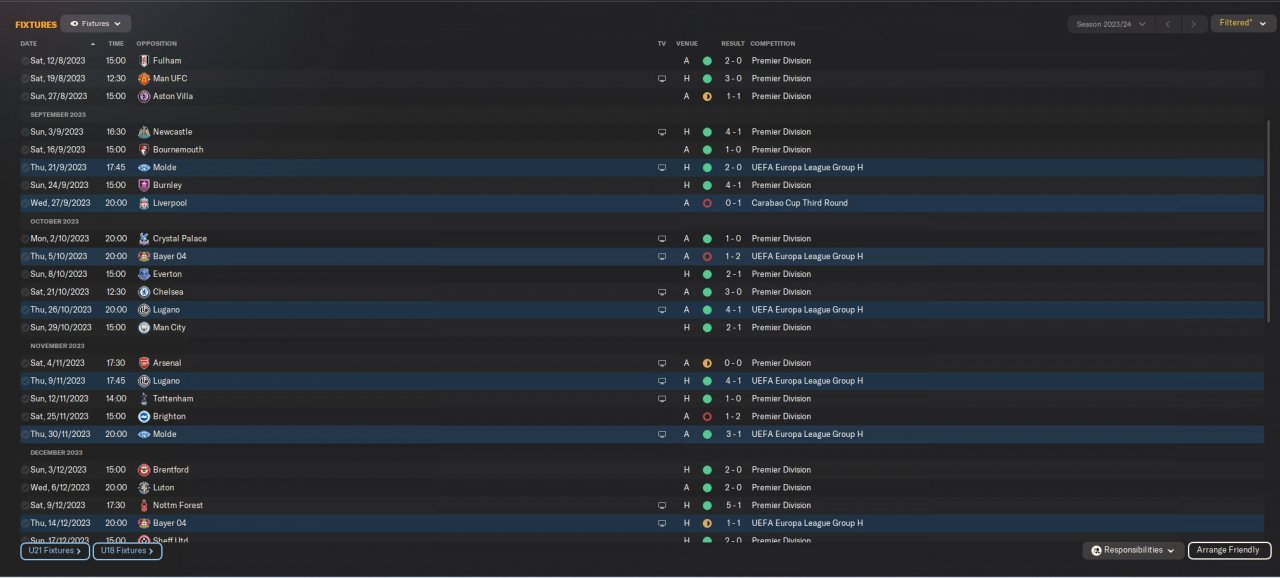Click the Arrange Friendly button
The image size is (1280, 578).
coord(1229,551)
